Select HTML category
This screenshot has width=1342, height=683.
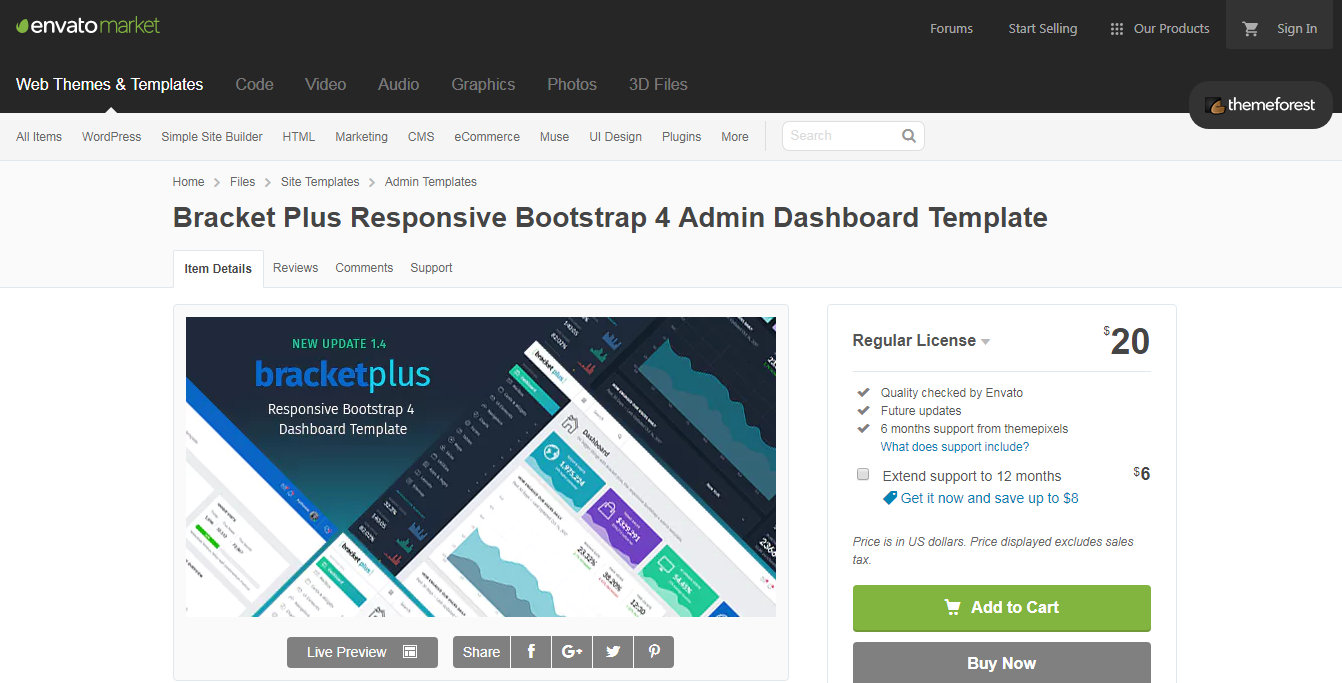[x=298, y=137]
